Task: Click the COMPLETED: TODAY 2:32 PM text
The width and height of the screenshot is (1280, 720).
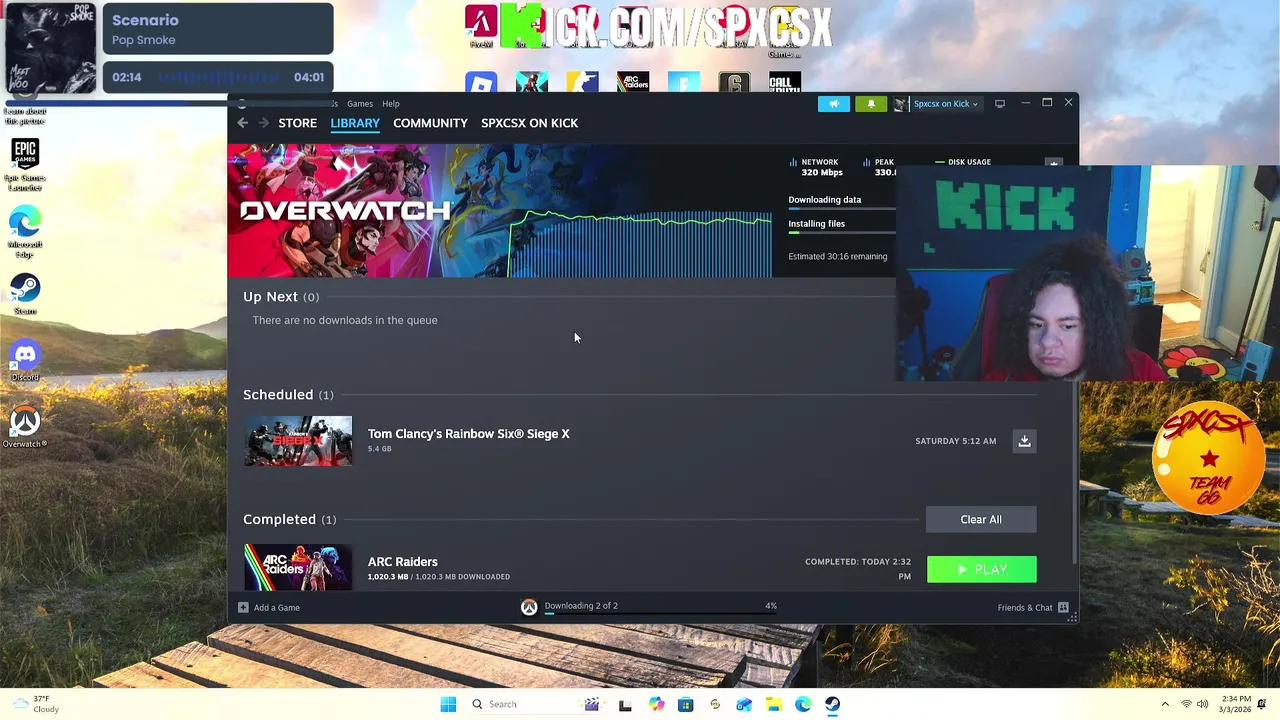Action: 858,568
